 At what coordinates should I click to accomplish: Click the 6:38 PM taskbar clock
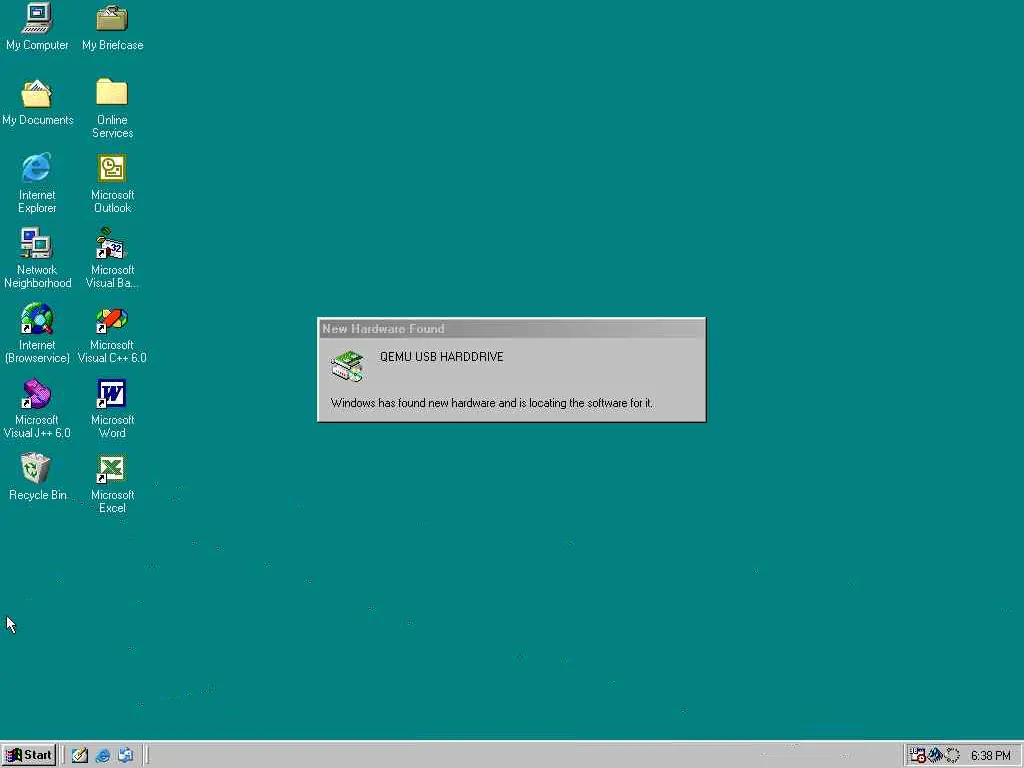[x=990, y=756]
